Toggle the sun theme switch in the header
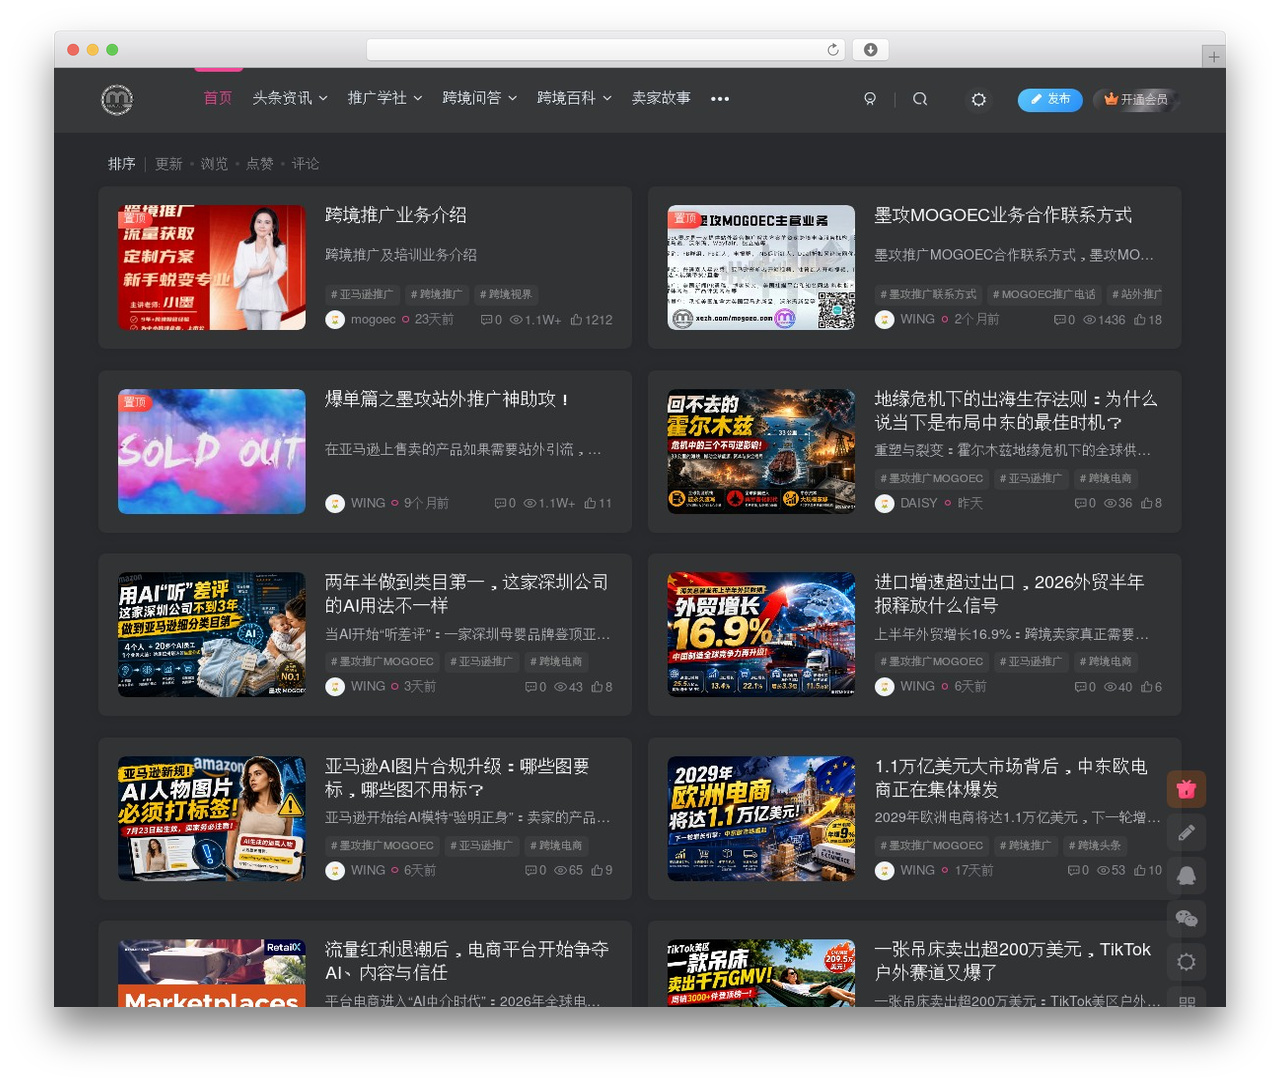The width and height of the screenshot is (1280, 1084). click(979, 99)
